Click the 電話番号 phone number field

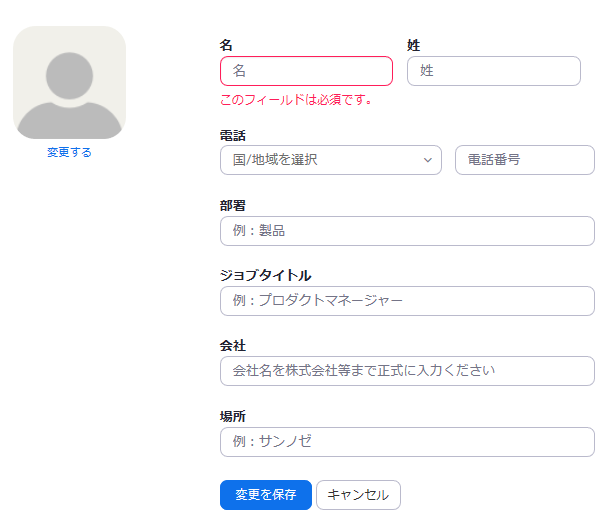[525, 160]
